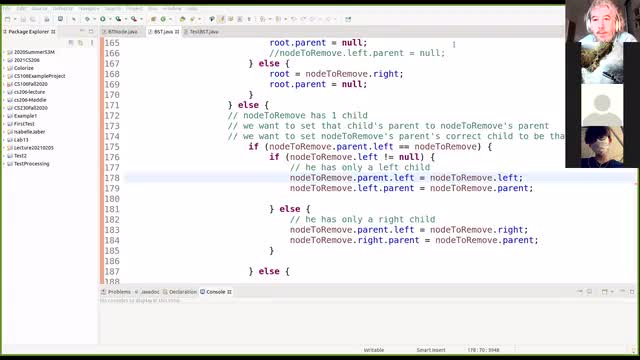The width and height of the screenshot is (640, 360).
Task: Switch to the BTNode.java editor tab
Action: click(121, 31)
